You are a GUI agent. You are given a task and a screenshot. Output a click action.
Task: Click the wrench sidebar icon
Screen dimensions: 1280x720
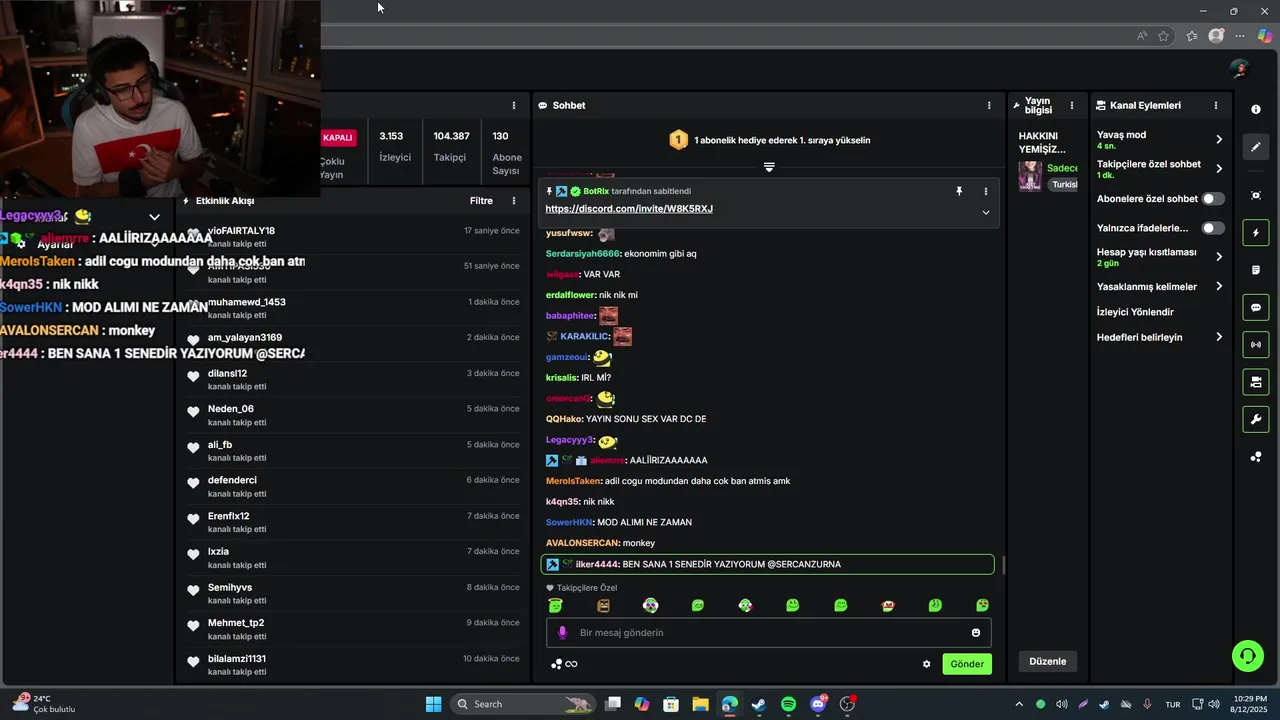pyautogui.click(x=1256, y=419)
